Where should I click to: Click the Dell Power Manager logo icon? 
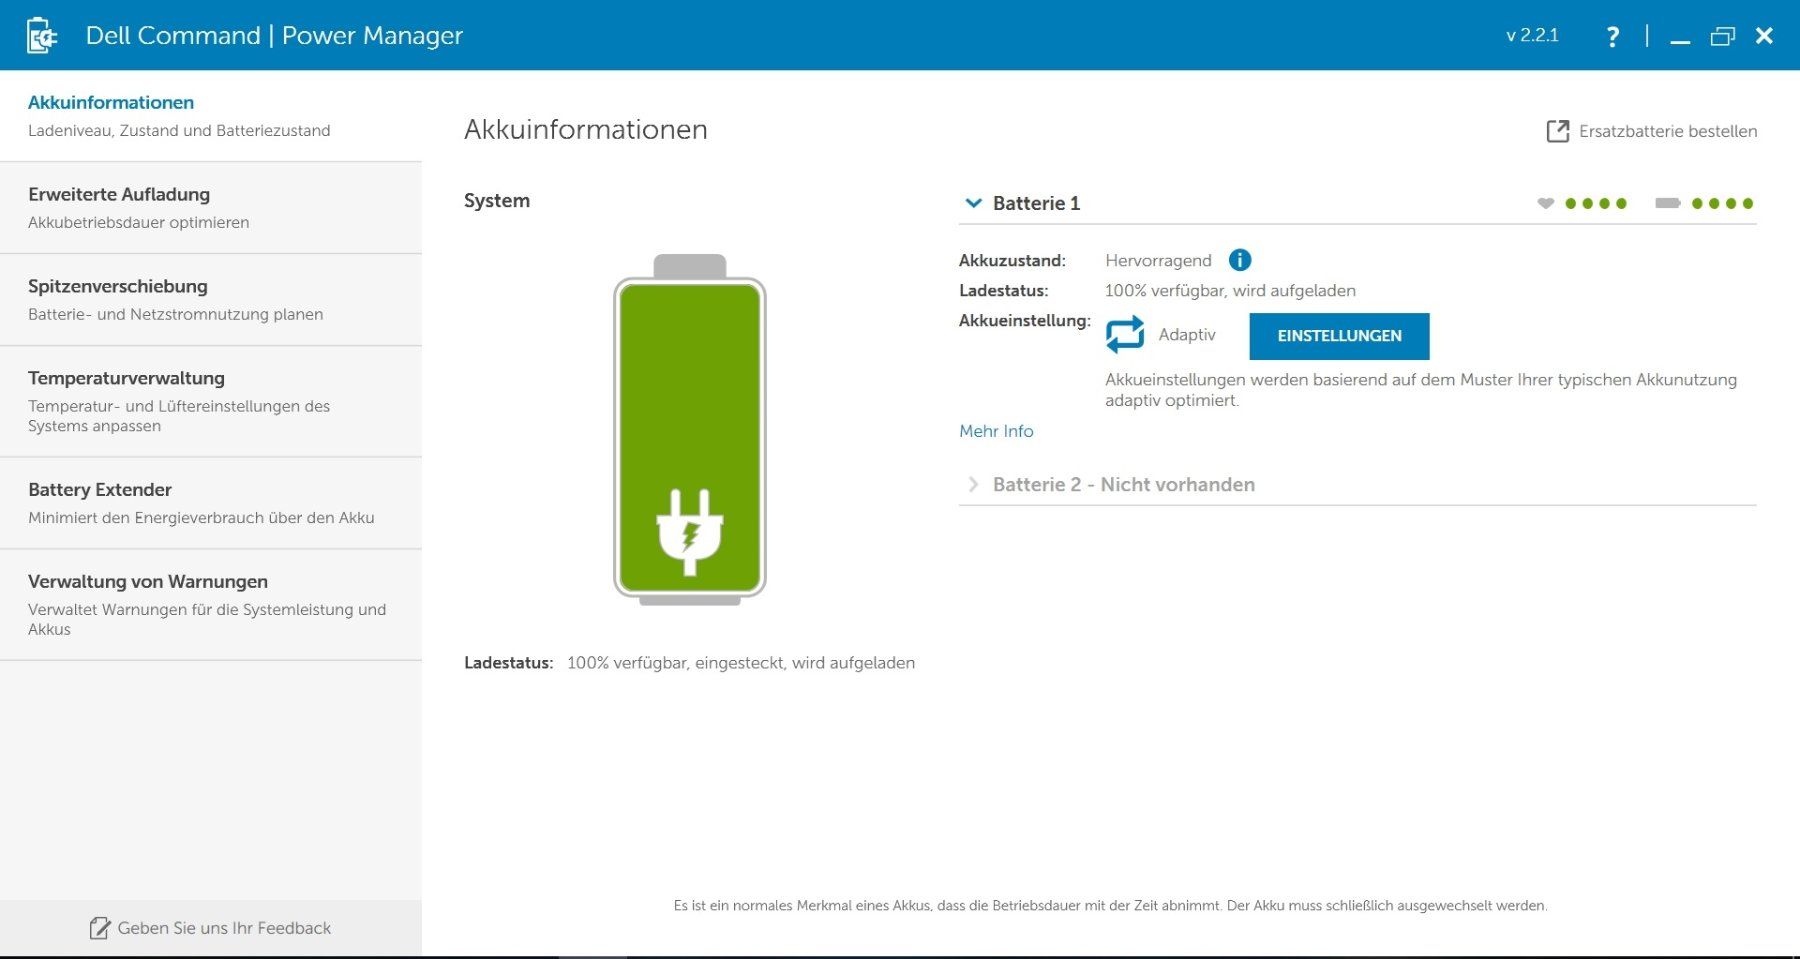(x=41, y=36)
